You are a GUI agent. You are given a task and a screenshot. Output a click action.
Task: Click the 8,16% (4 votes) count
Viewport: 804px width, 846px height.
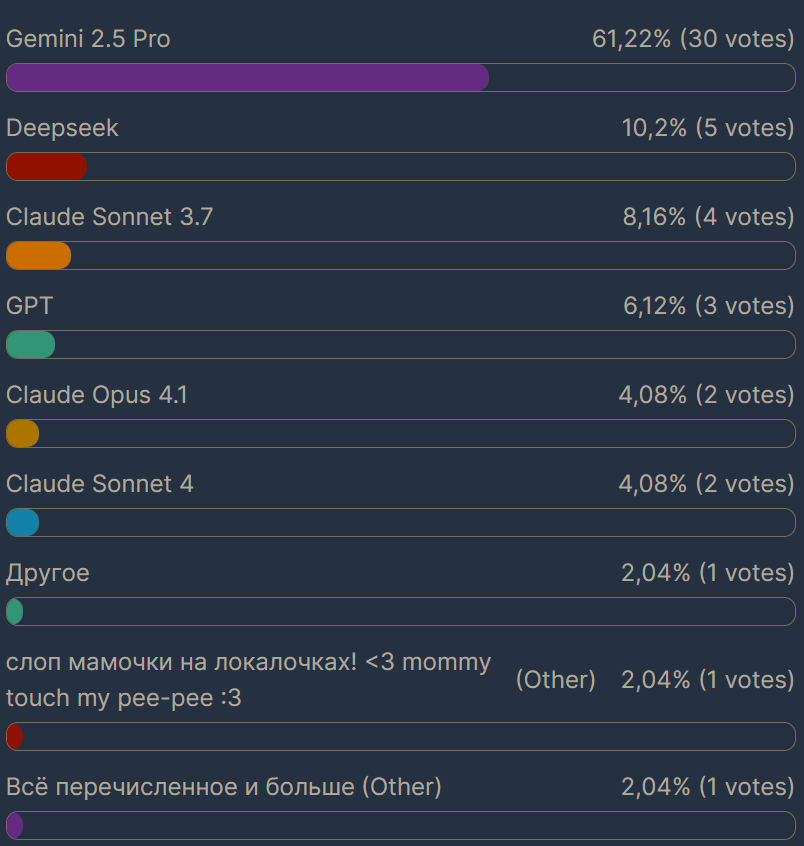(x=708, y=217)
